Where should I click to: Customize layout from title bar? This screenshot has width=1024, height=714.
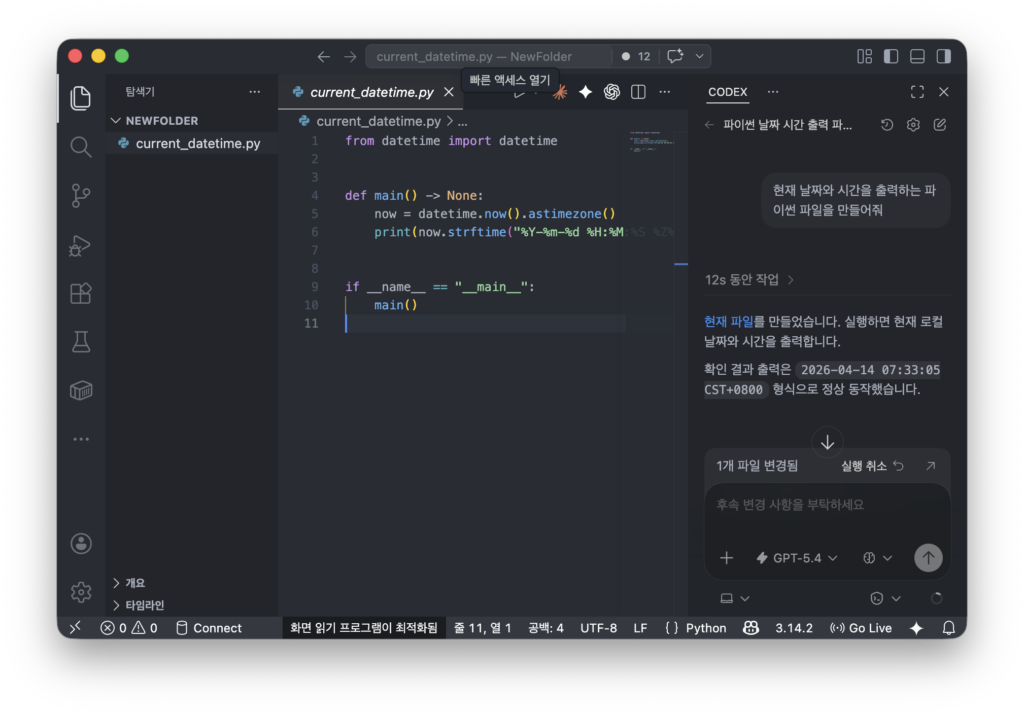point(864,56)
